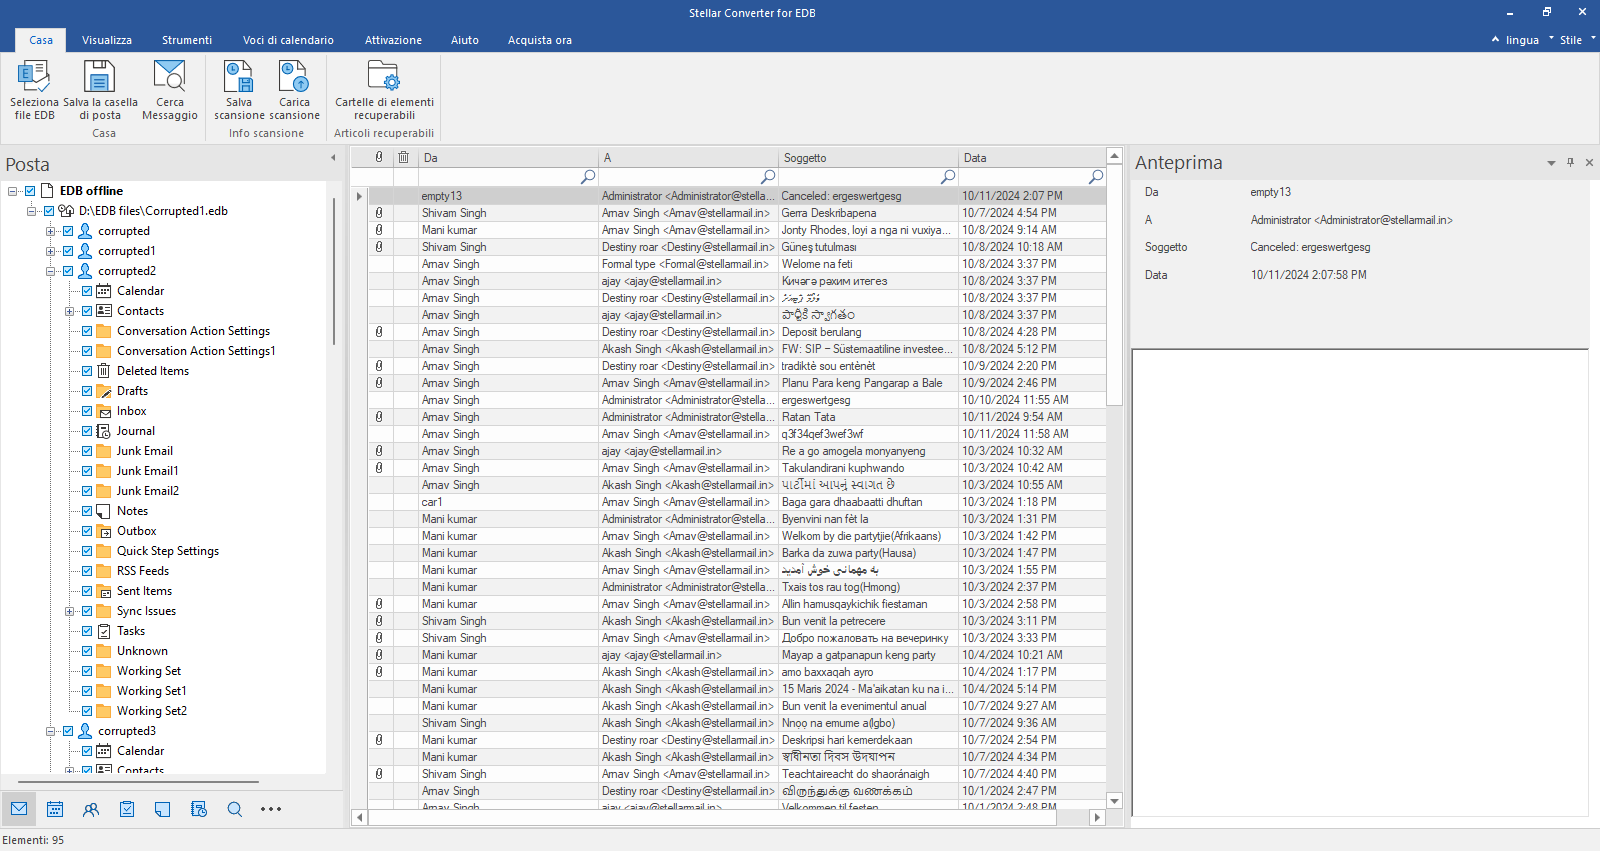The height and width of the screenshot is (851, 1600).
Task: Sort by Soggetto column header
Action: click(x=868, y=157)
